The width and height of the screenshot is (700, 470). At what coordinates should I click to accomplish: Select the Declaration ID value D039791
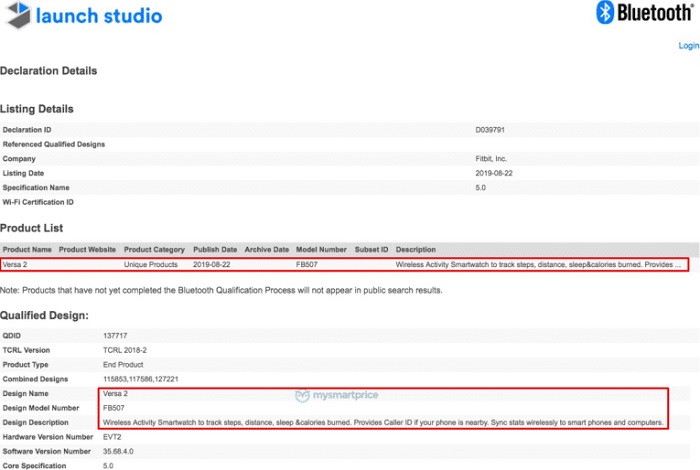490,130
